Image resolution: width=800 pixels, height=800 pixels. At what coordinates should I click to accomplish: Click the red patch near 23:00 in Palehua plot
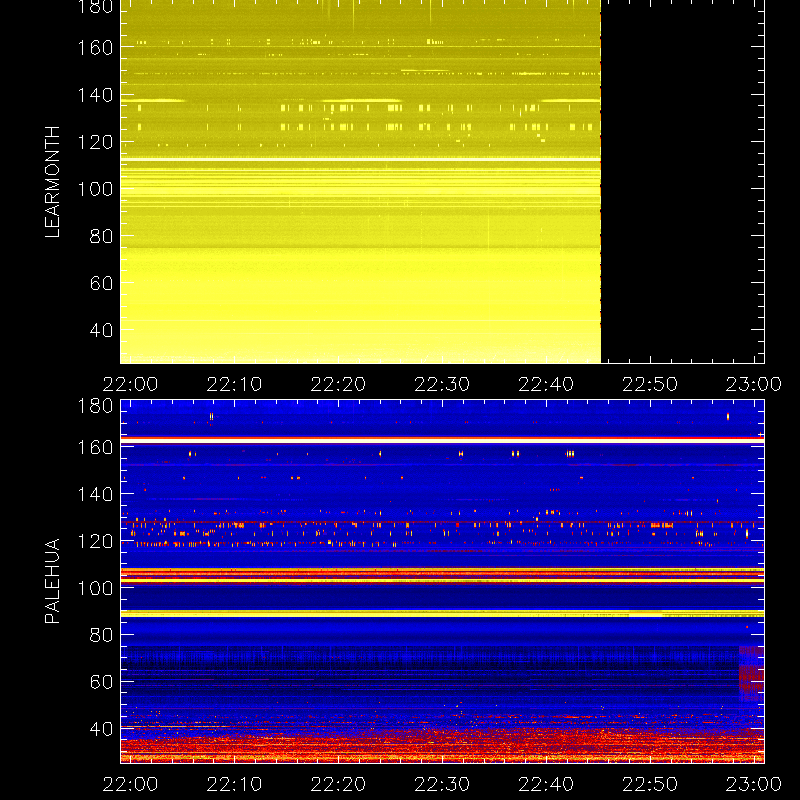click(751, 675)
